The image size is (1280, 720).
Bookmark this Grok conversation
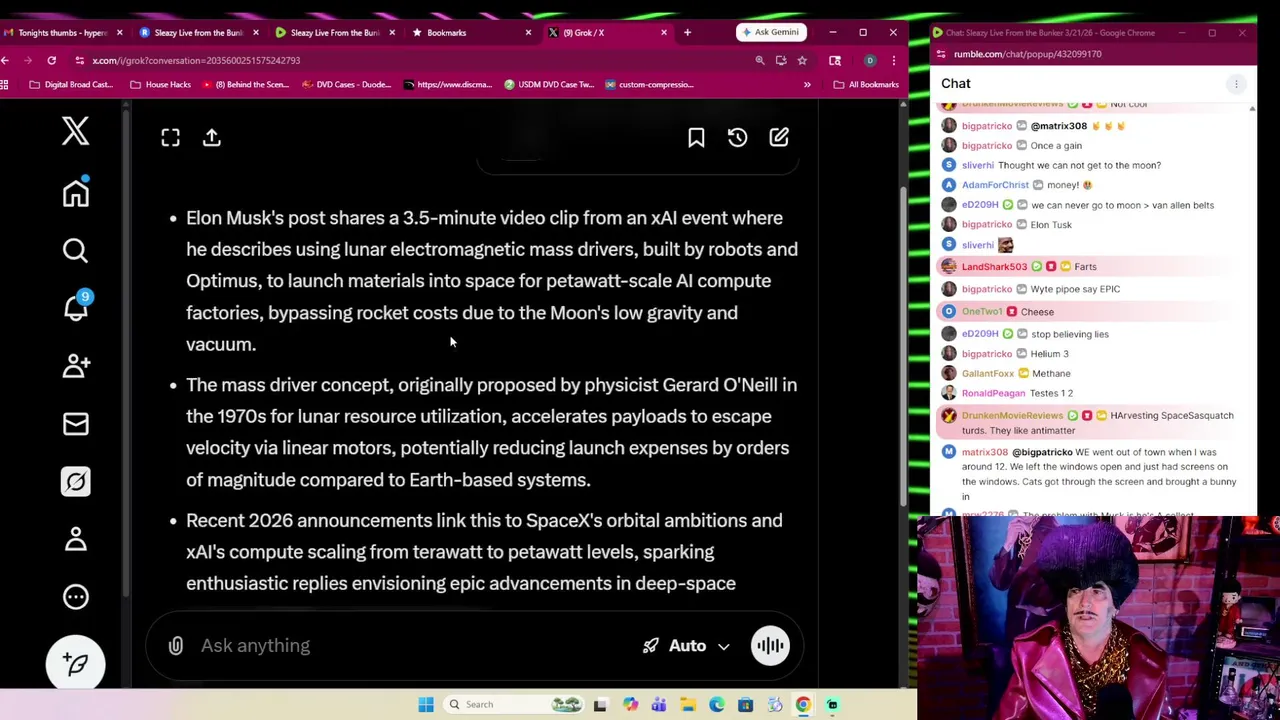[696, 137]
